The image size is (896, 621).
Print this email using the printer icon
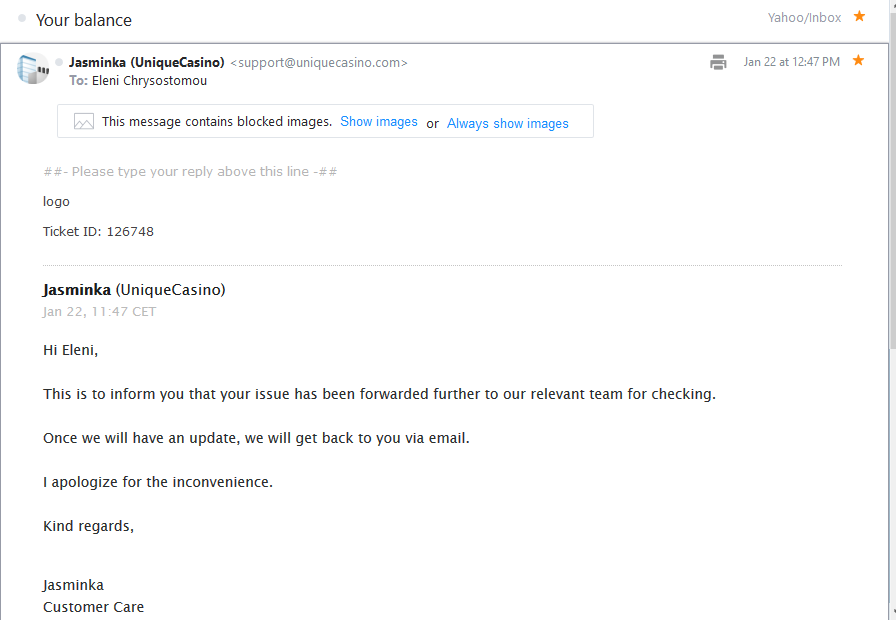[718, 62]
